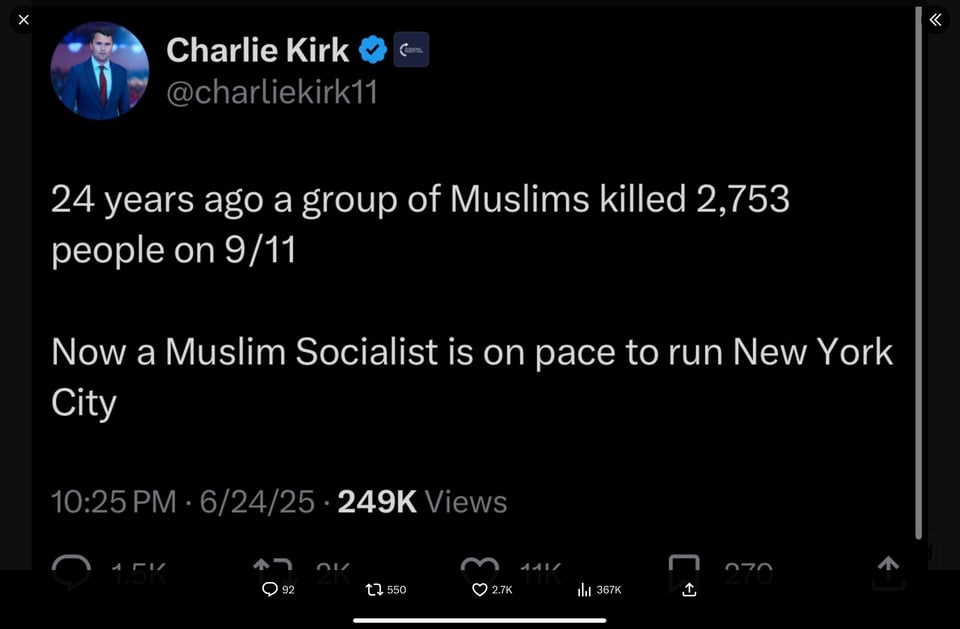
Task: Click the affiliation badge beside the checkmark
Action: click(x=411, y=50)
